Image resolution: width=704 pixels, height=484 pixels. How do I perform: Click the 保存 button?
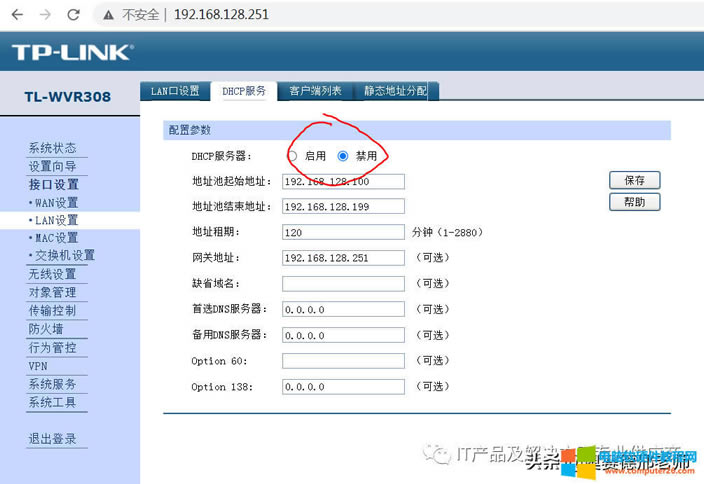[634, 180]
